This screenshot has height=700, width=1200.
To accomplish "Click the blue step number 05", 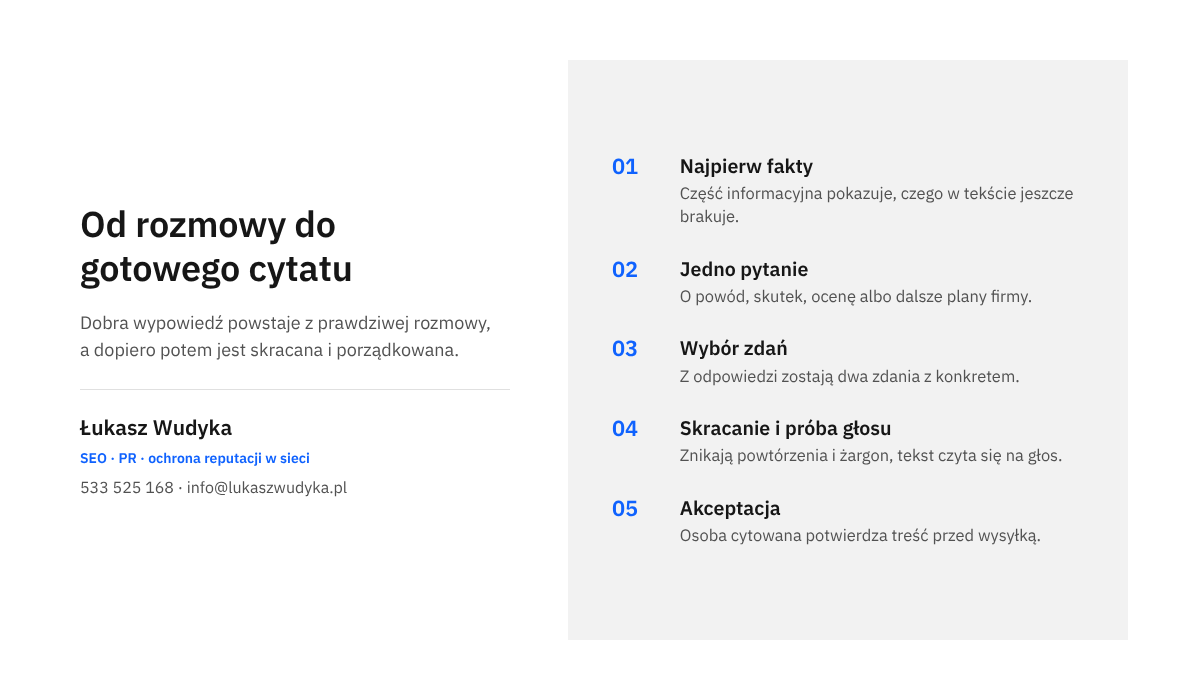I will (625, 509).
